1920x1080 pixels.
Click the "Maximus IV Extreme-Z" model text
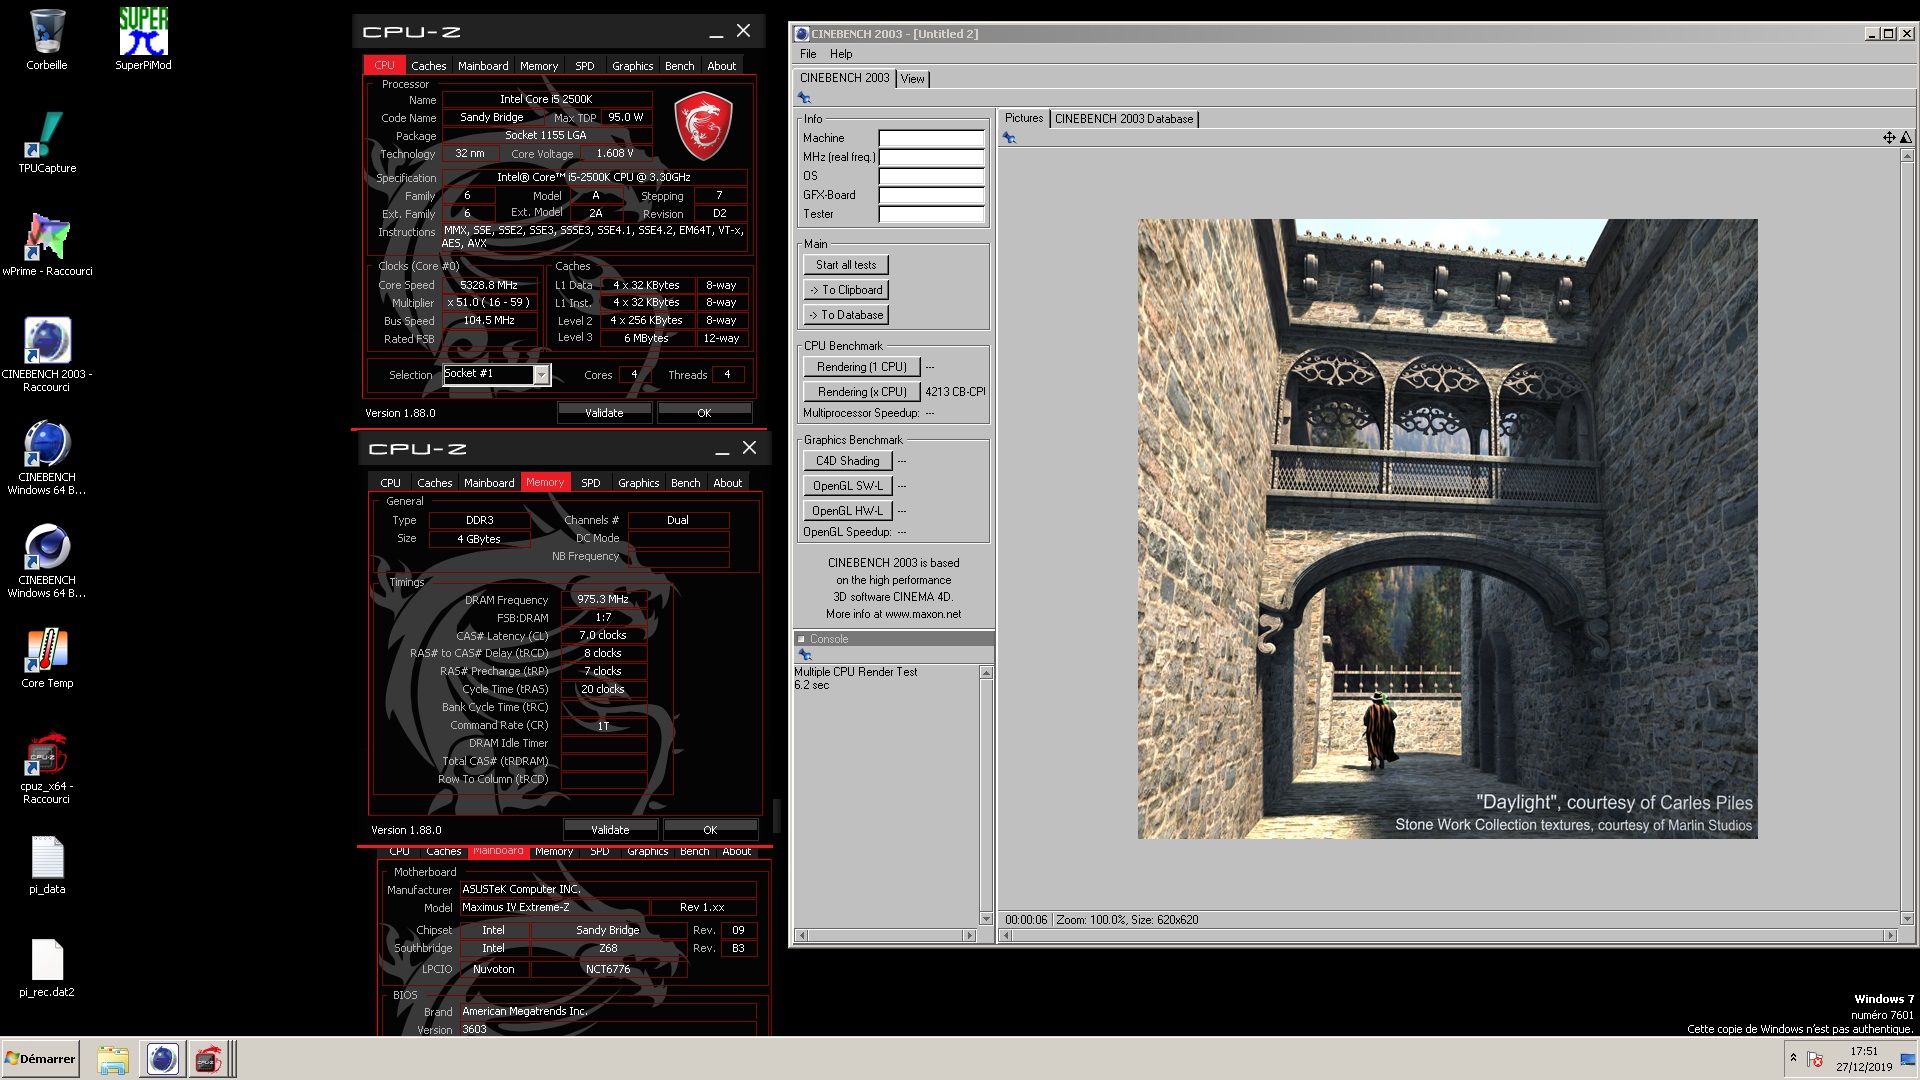516,908
